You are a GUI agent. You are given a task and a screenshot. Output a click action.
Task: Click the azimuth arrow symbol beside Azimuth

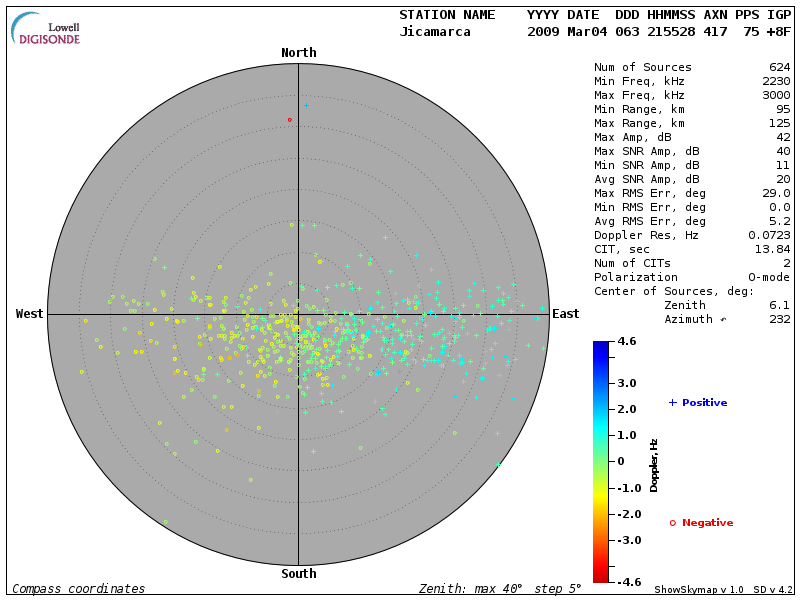point(724,320)
